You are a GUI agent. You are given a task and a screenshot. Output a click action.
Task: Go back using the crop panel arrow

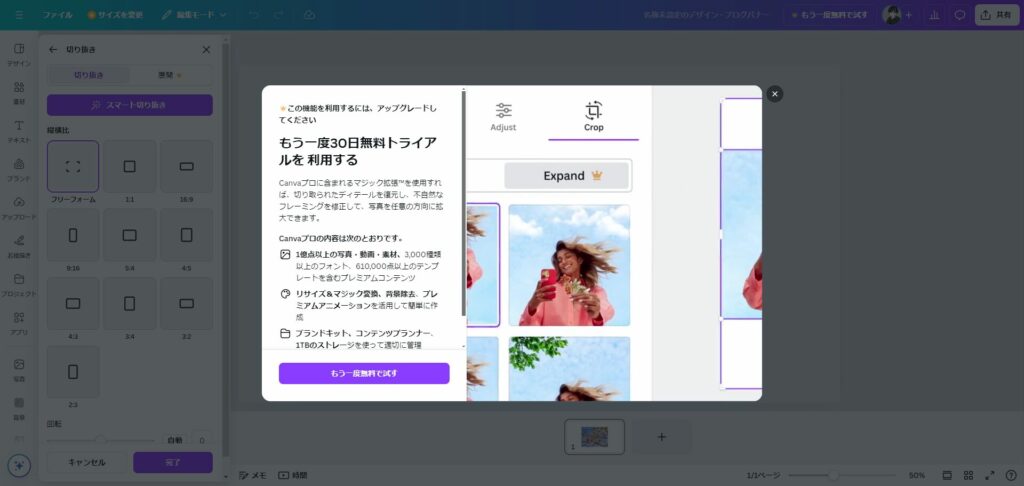(54, 50)
